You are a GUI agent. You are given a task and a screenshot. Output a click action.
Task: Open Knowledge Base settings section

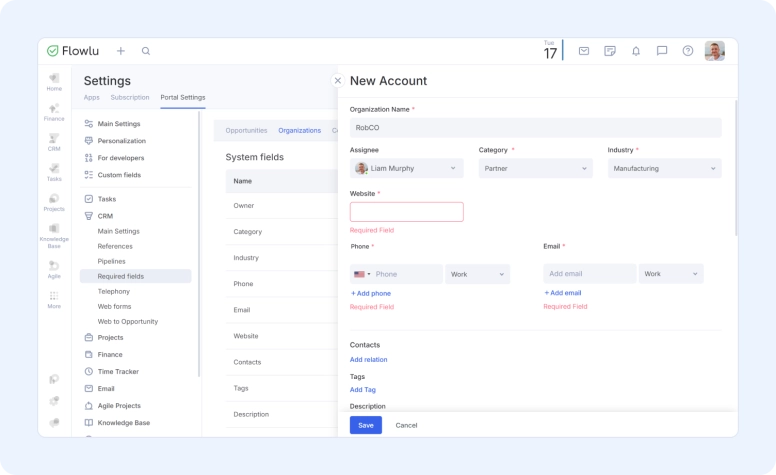click(124, 423)
